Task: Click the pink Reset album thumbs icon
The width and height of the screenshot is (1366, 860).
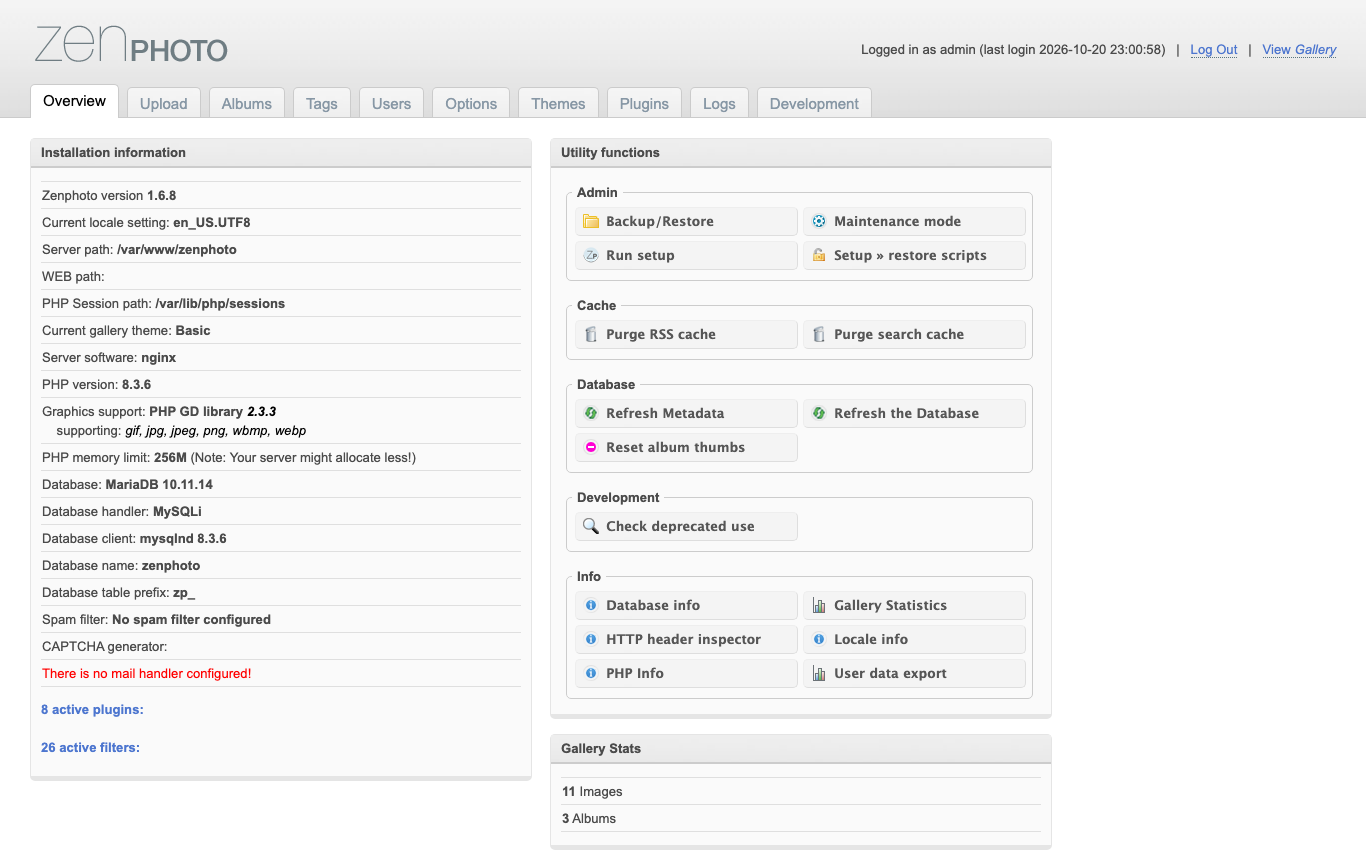Action: click(591, 447)
